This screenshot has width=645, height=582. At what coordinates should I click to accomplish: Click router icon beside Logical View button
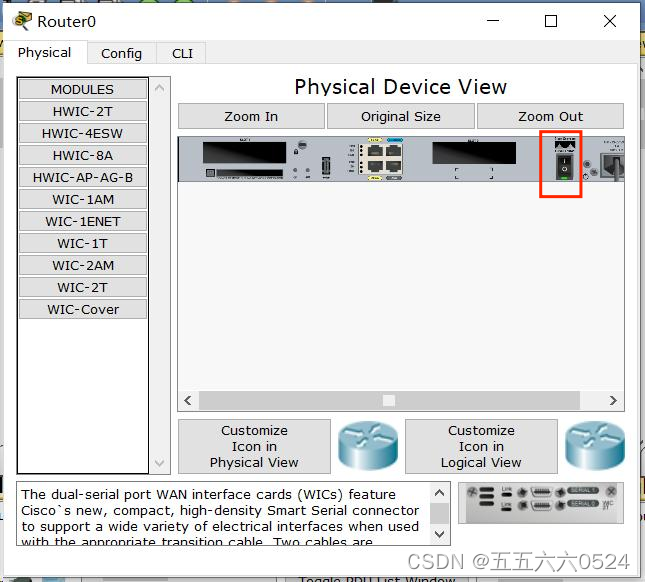tap(595, 446)
